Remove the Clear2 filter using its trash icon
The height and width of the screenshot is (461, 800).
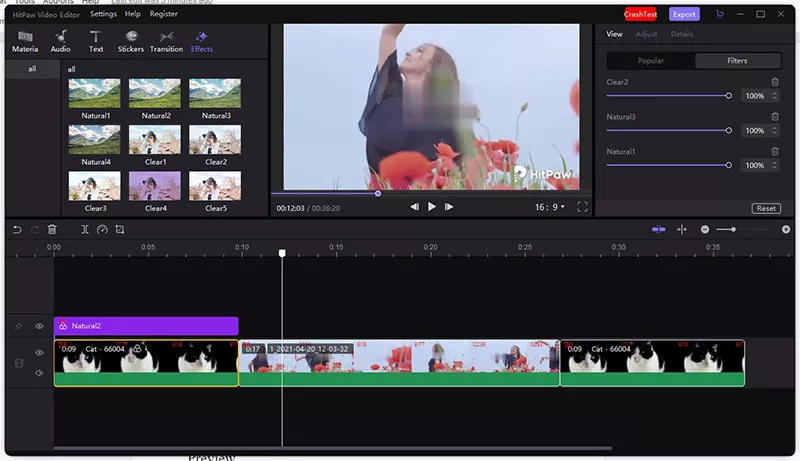tap(774, 82)
